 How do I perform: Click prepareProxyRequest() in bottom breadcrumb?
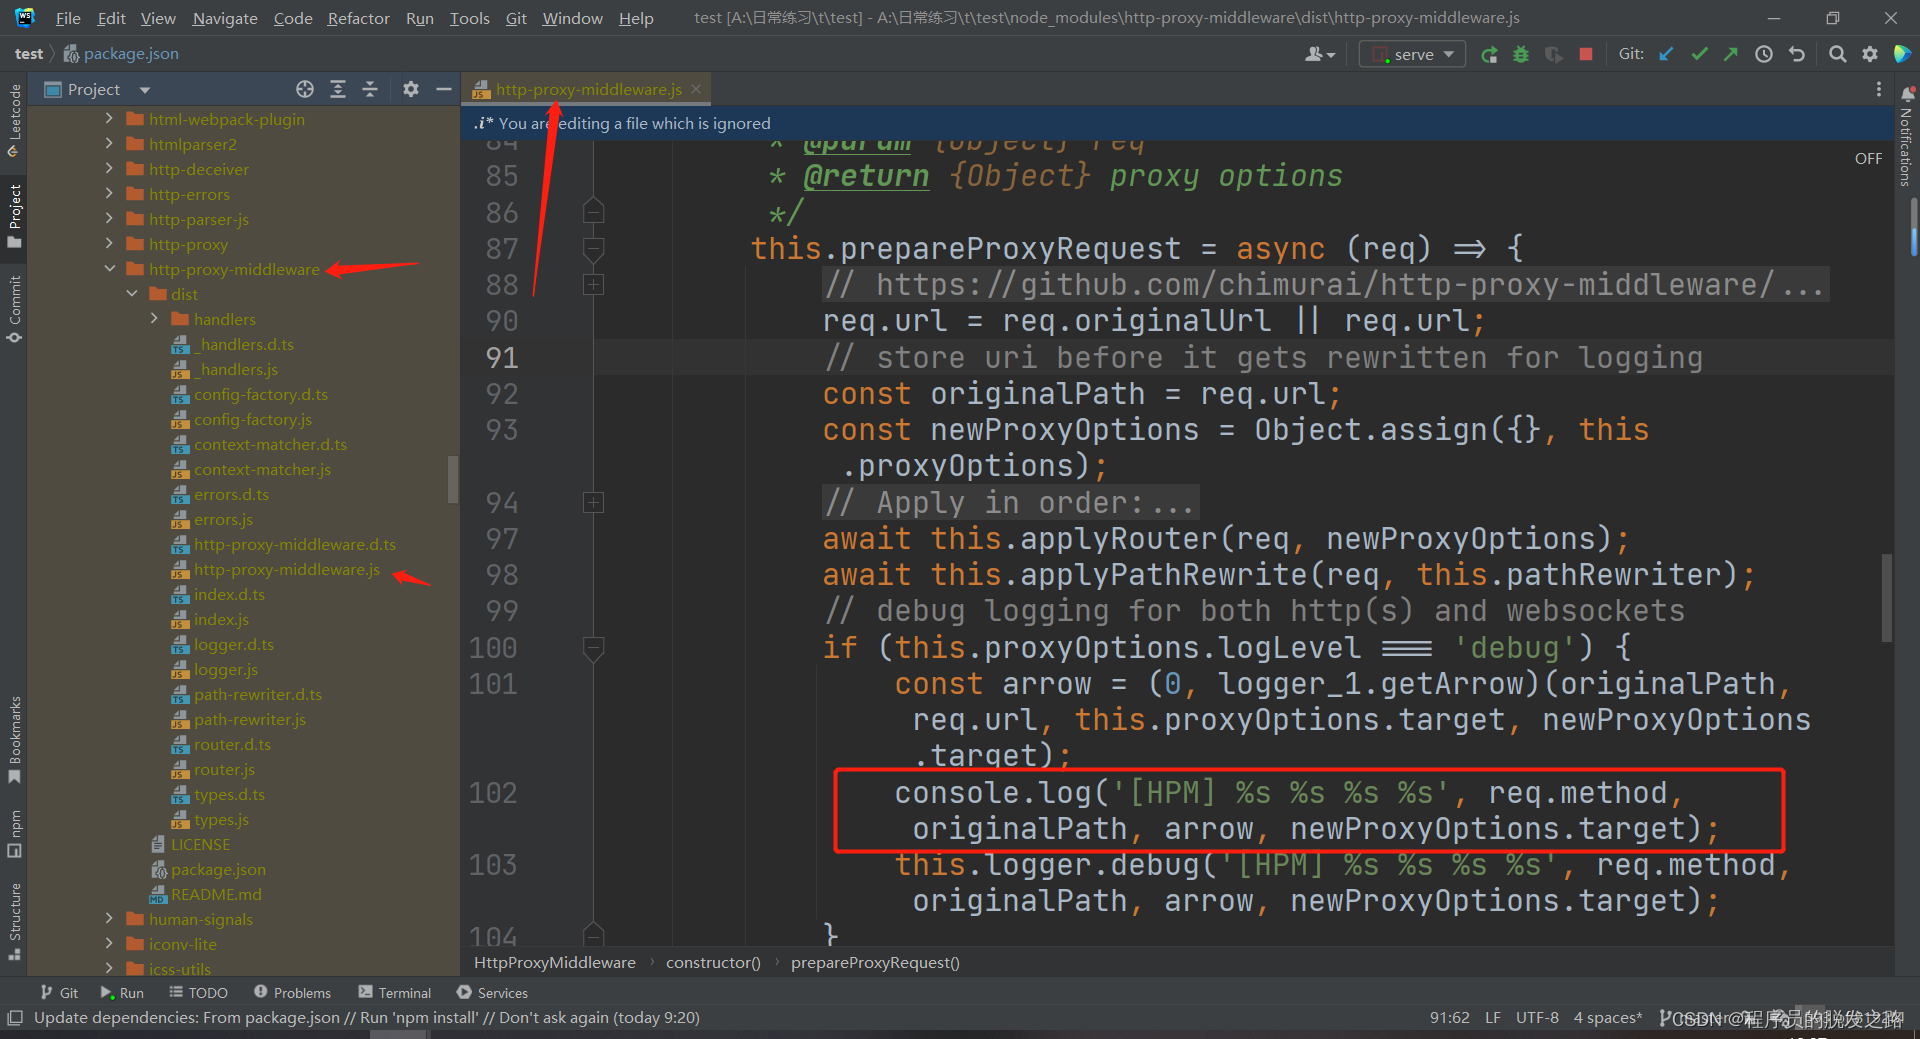[875, 963]
